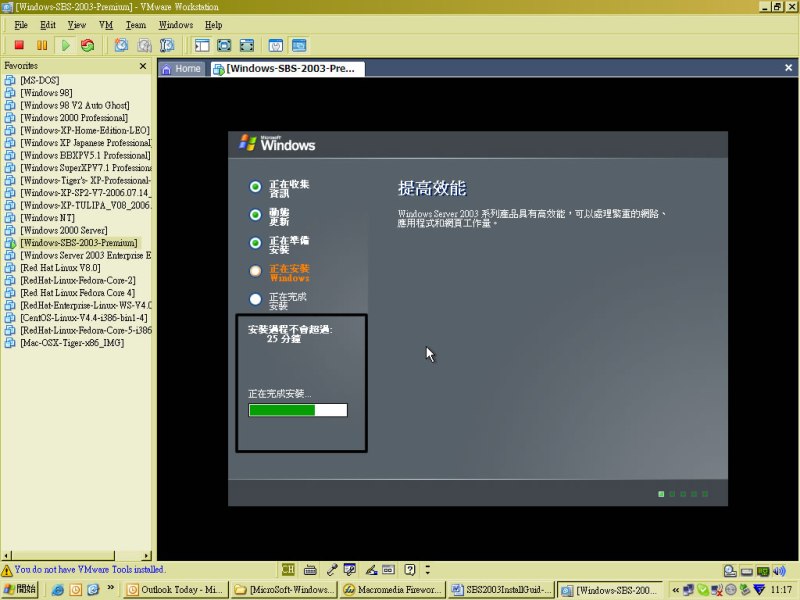Select [Windows-XP-Home-Edition-LEO] favorite
800x600 pixels.
pyautogui.click(x=85, y=130)
